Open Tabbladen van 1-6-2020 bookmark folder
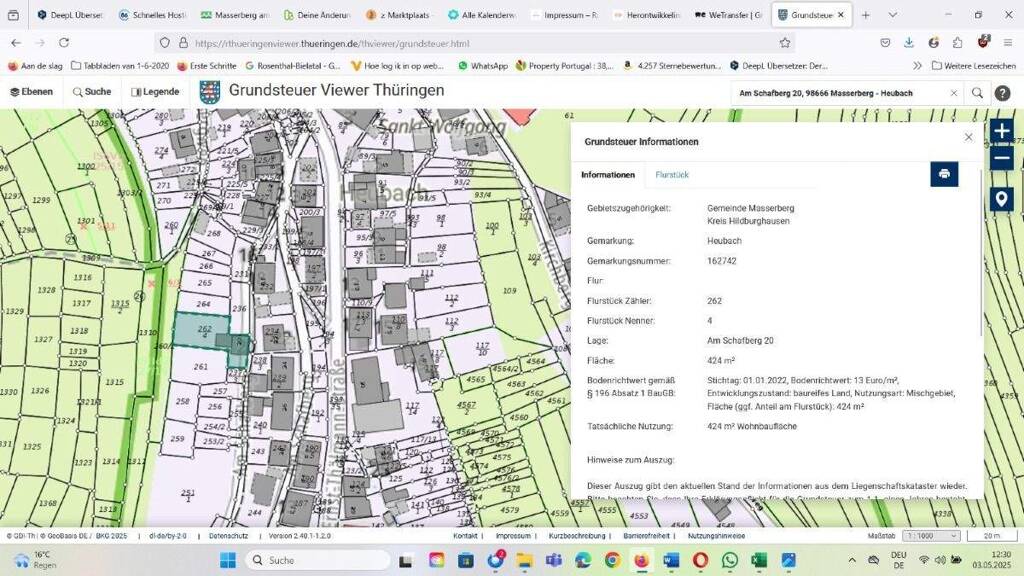 (119, 66)
